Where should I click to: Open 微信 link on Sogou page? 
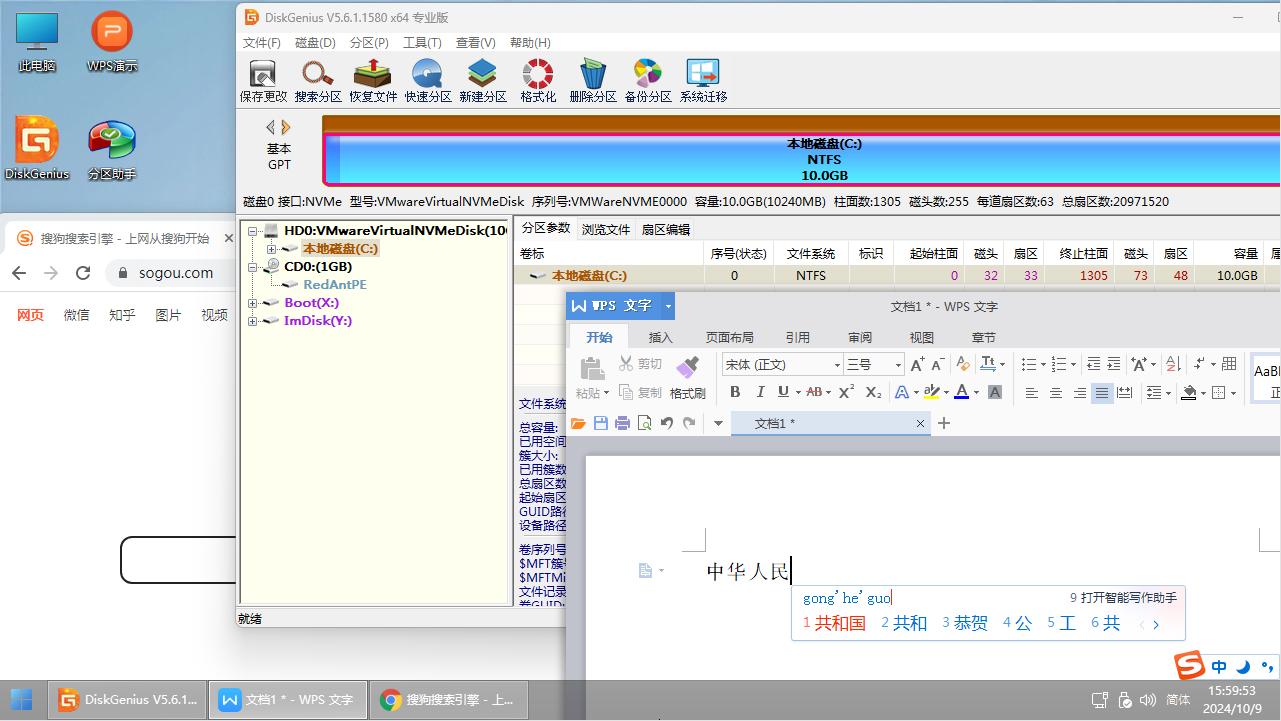76,315
